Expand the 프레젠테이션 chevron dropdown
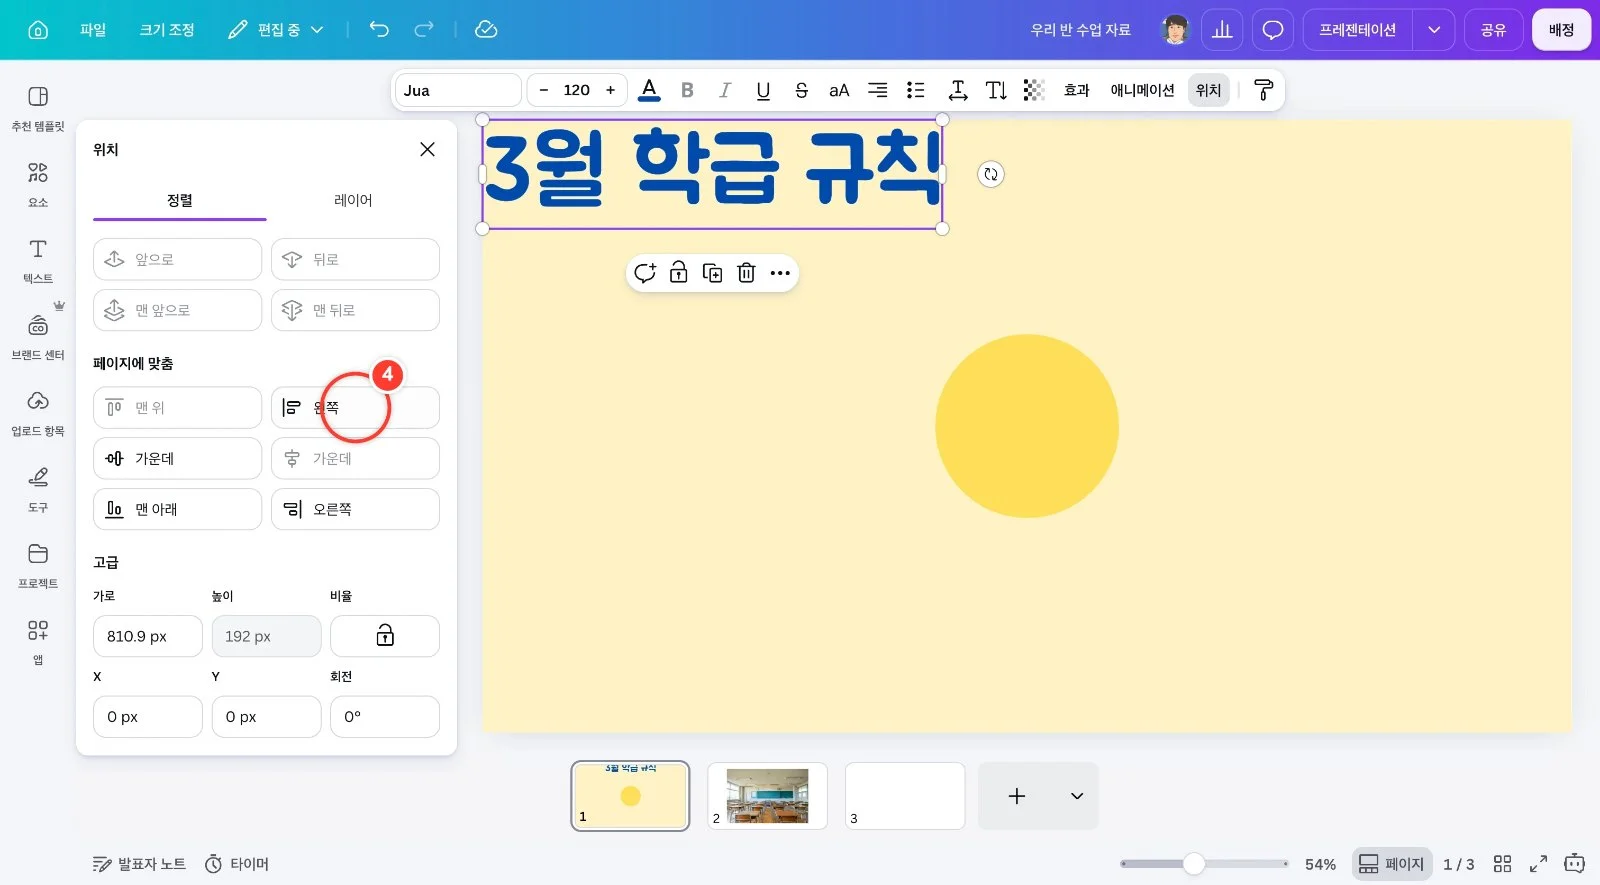 click(x=1433, y=30)
